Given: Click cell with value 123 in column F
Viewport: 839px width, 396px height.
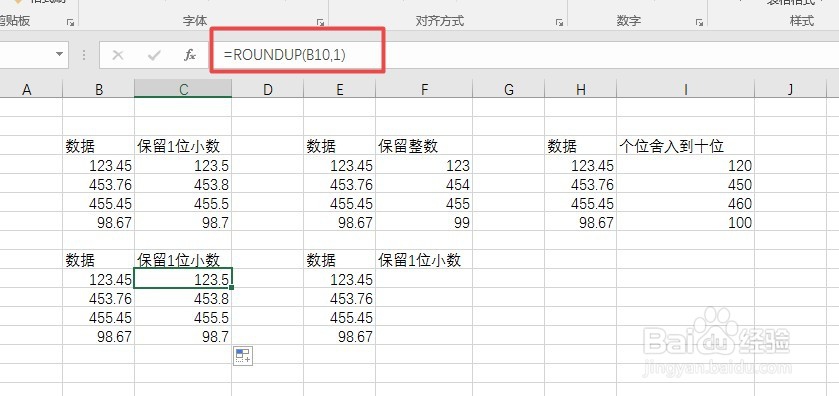Looking at the screenshot, I should [x=424, y=165].
